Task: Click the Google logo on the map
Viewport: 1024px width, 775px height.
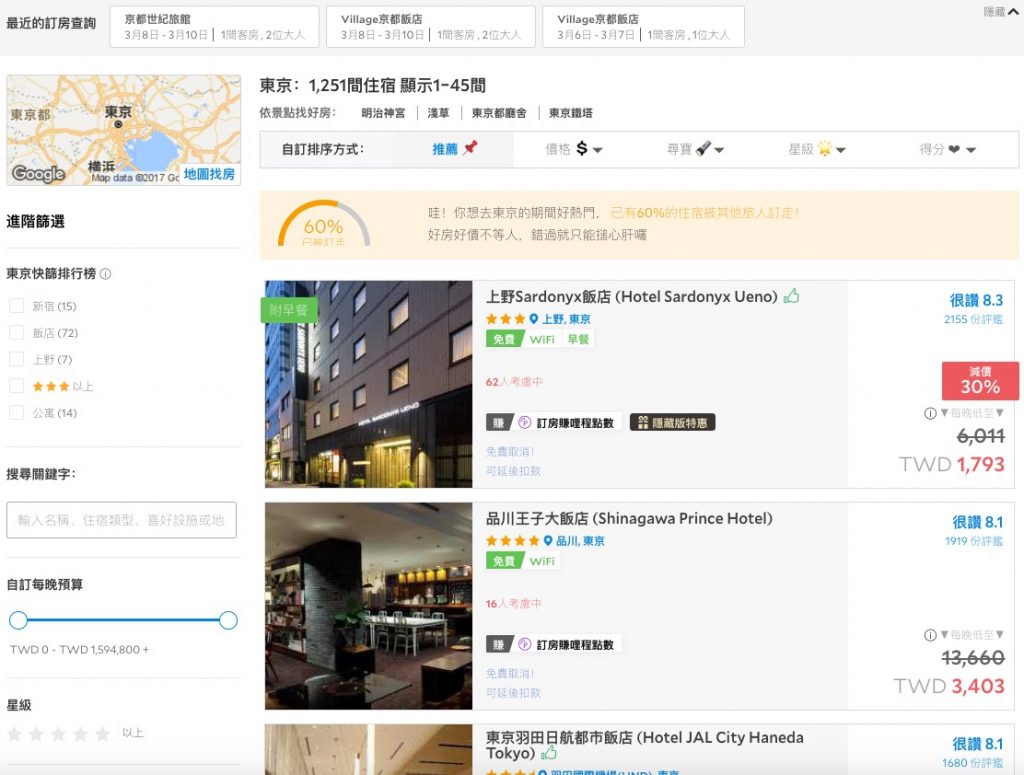Action: 39,173
